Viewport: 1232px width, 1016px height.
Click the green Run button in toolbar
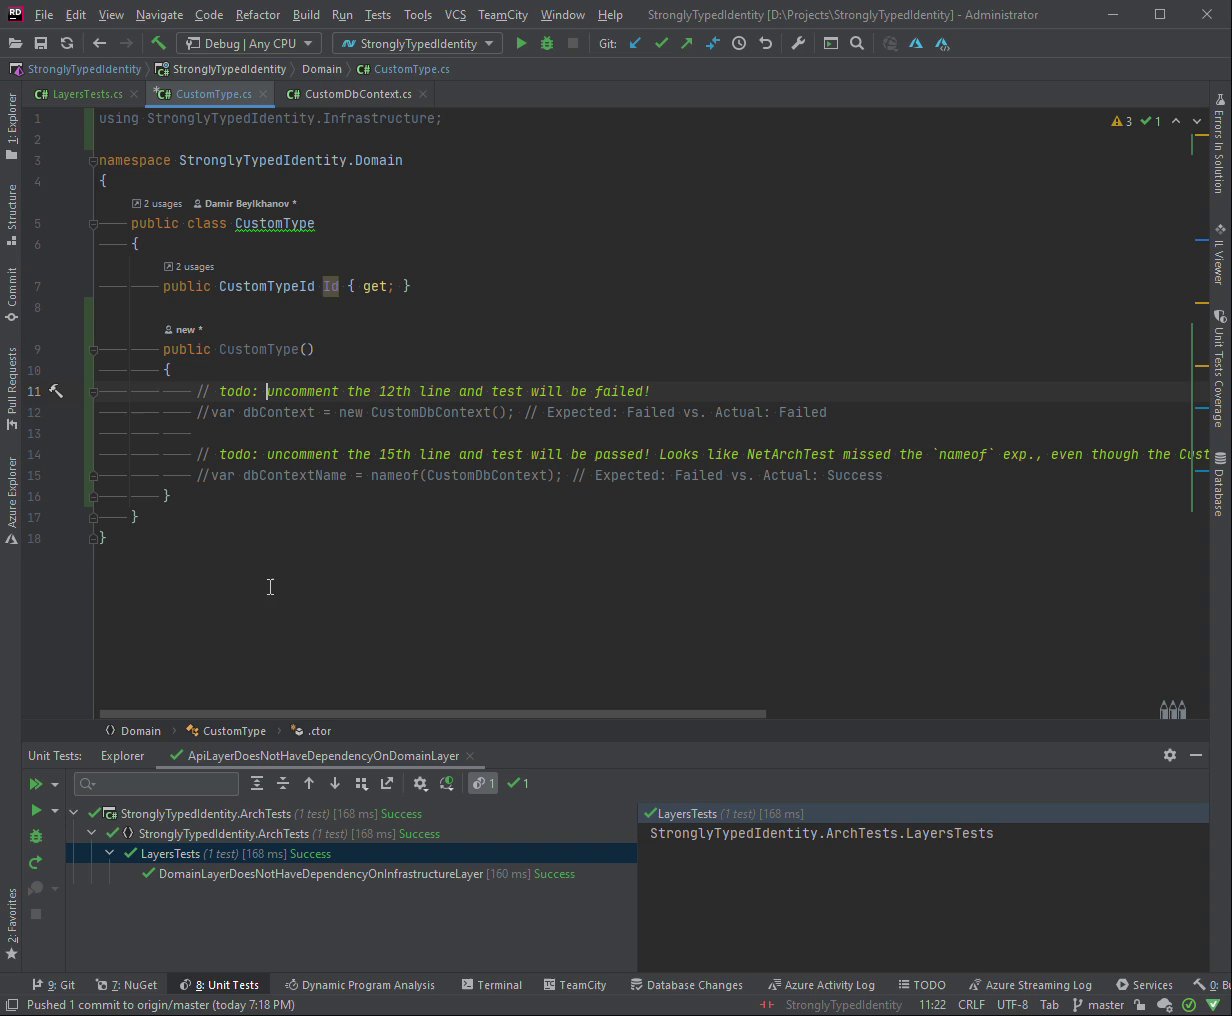click(x=521, y=43)
